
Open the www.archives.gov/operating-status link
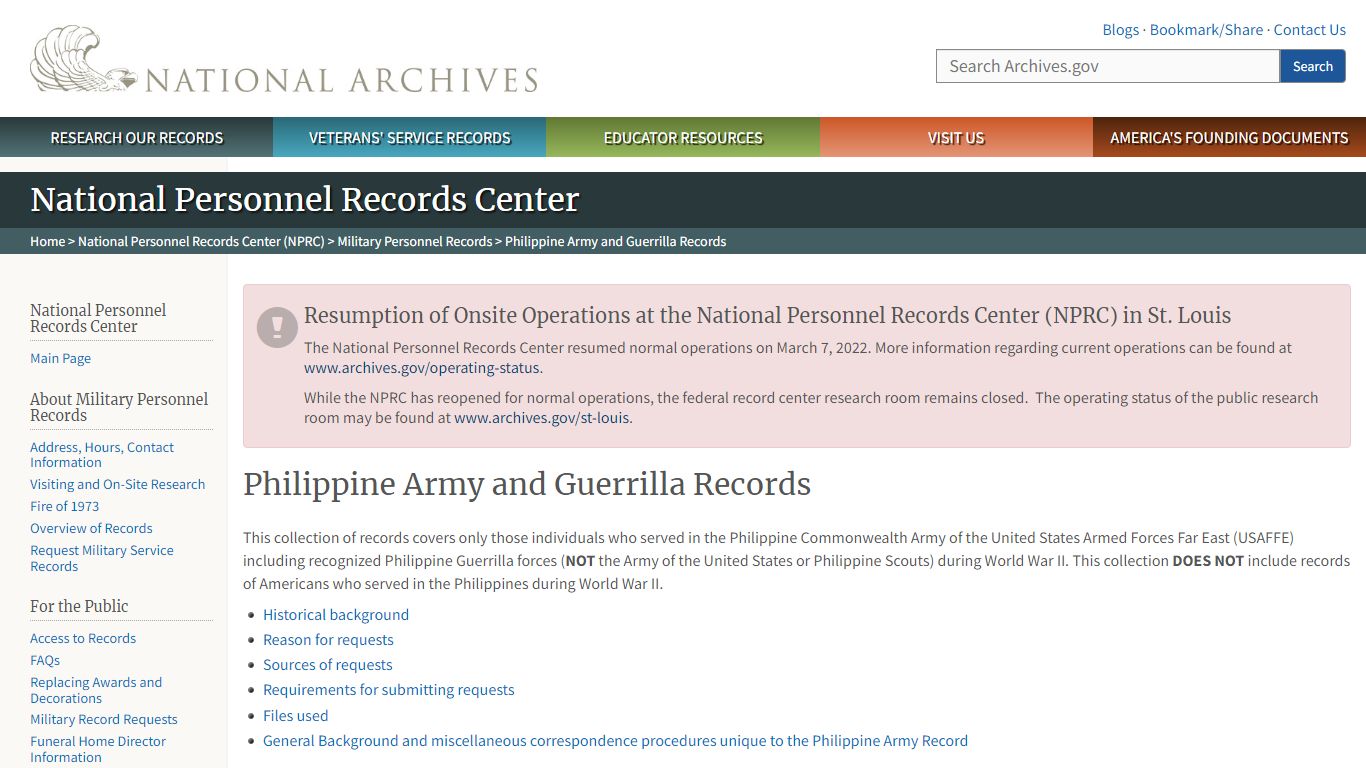pos(422,367)
